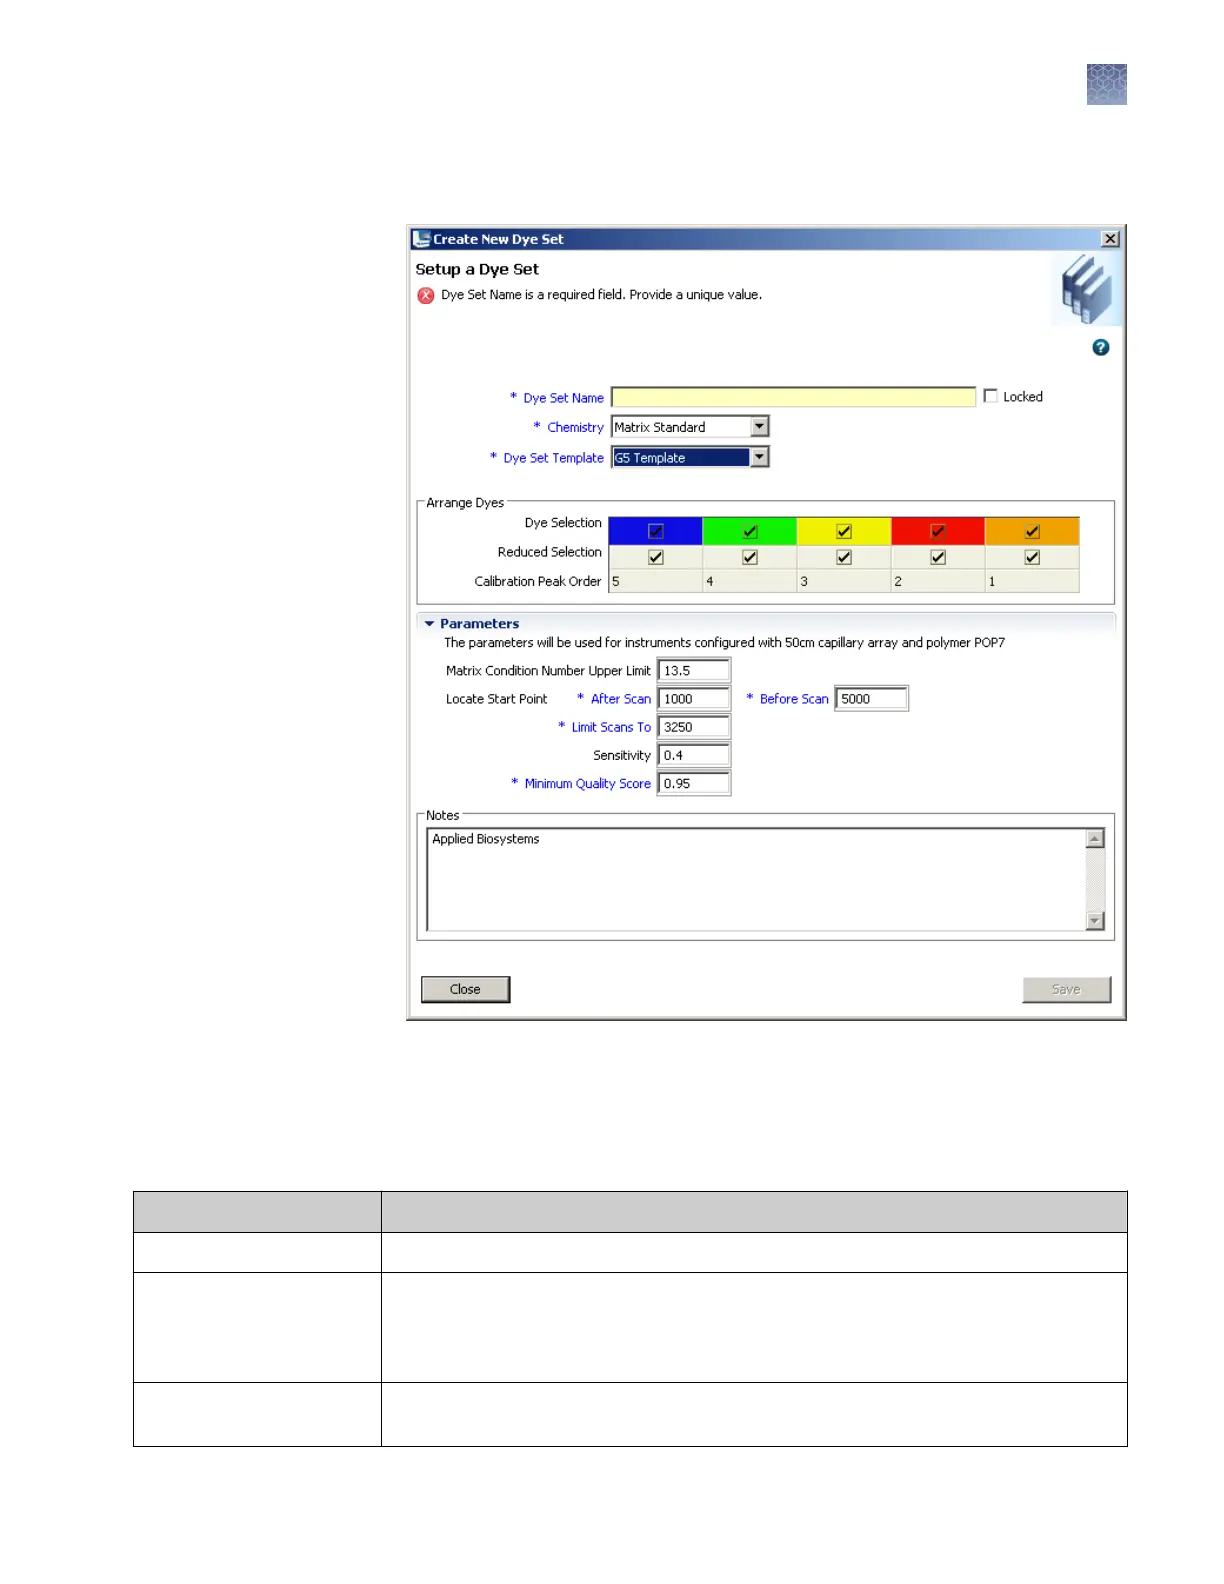This screenshot has height=1584, width=1224.
Task: Toggle yellow dye in Dye Selection
Action: [x=844, y=531]
